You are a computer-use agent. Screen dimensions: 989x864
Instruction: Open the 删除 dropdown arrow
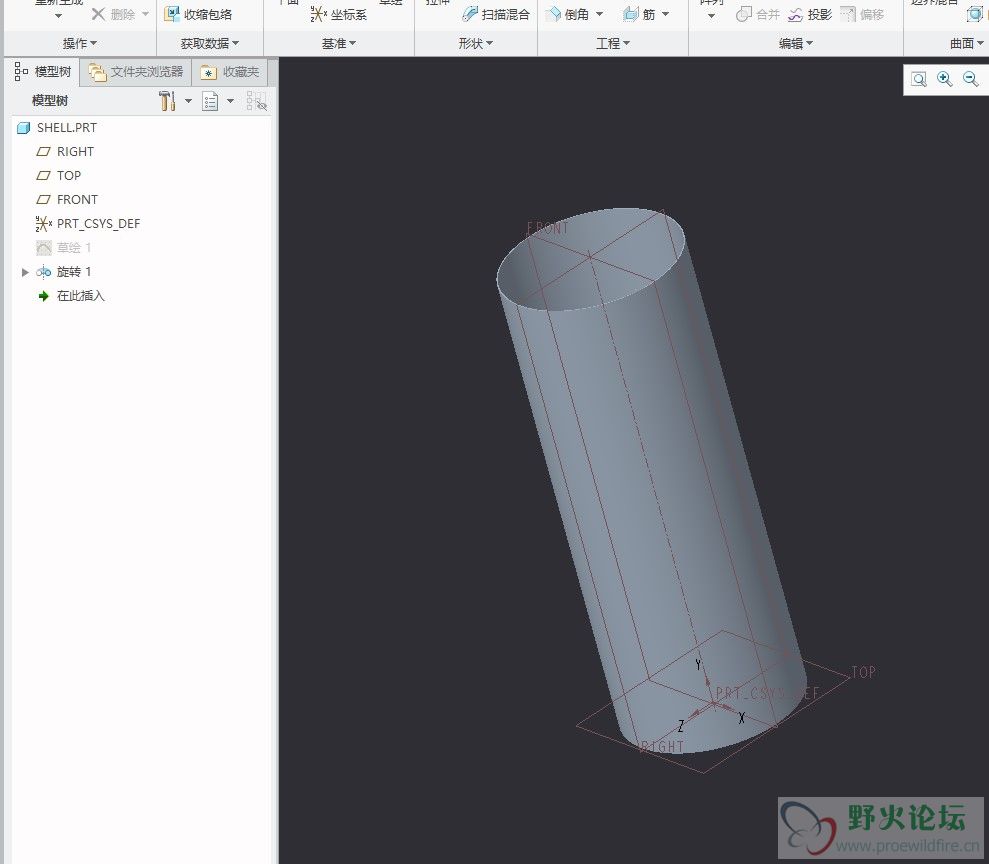[145, 14]
